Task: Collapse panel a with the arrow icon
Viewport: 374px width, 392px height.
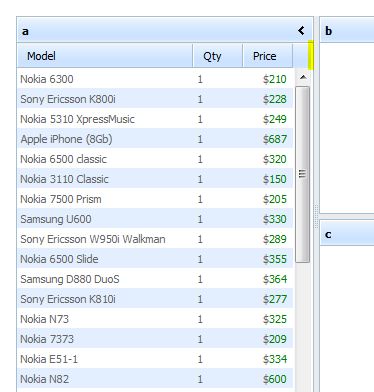Action: coord(301,31)
